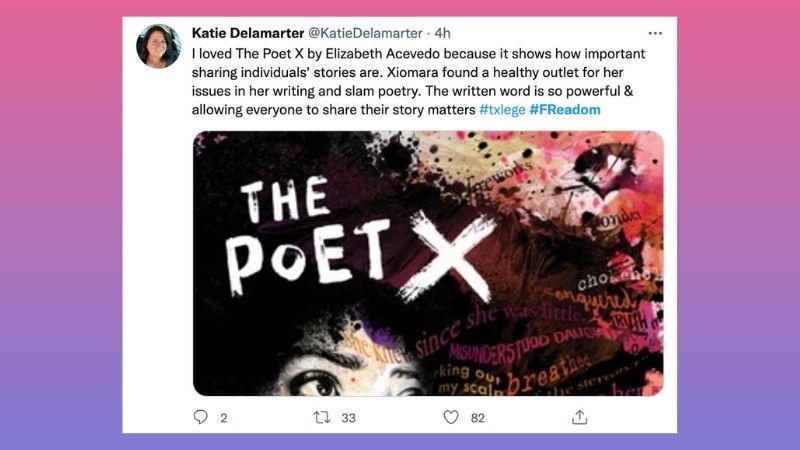The height and width of the screenshot is (450, 800).
Task: Follow the #FReadom hashtag link
Action: point(565,110)
